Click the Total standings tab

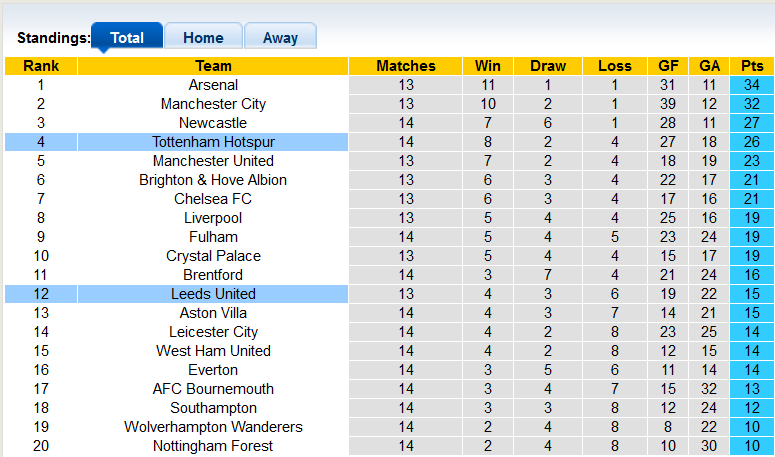tap(127, 38)
